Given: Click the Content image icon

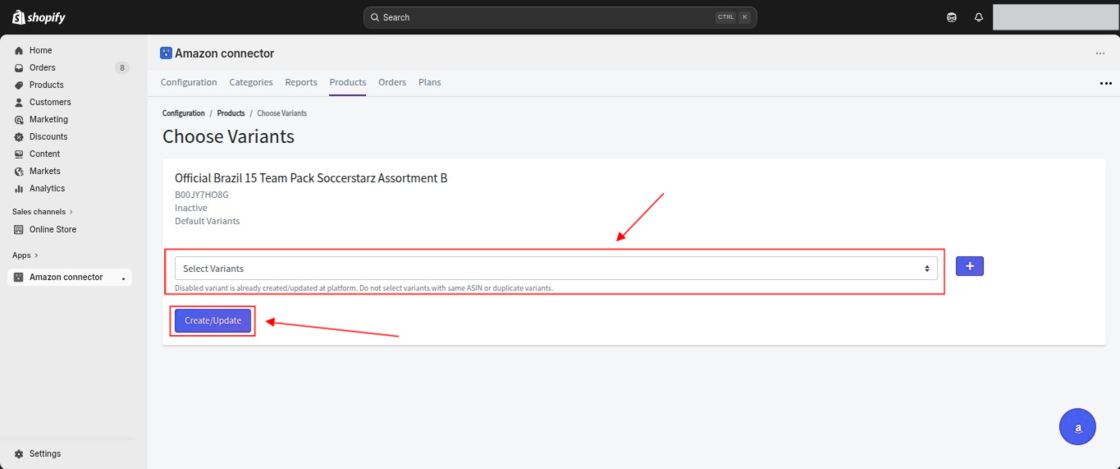Looking at the screenshot, I should [x=19, y=153].
